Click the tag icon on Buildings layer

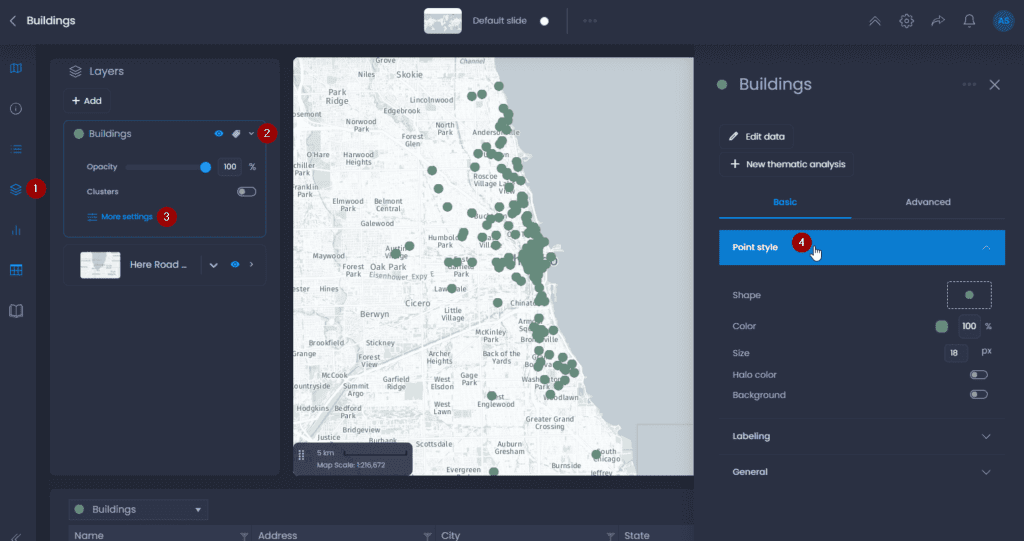[236, 133]
